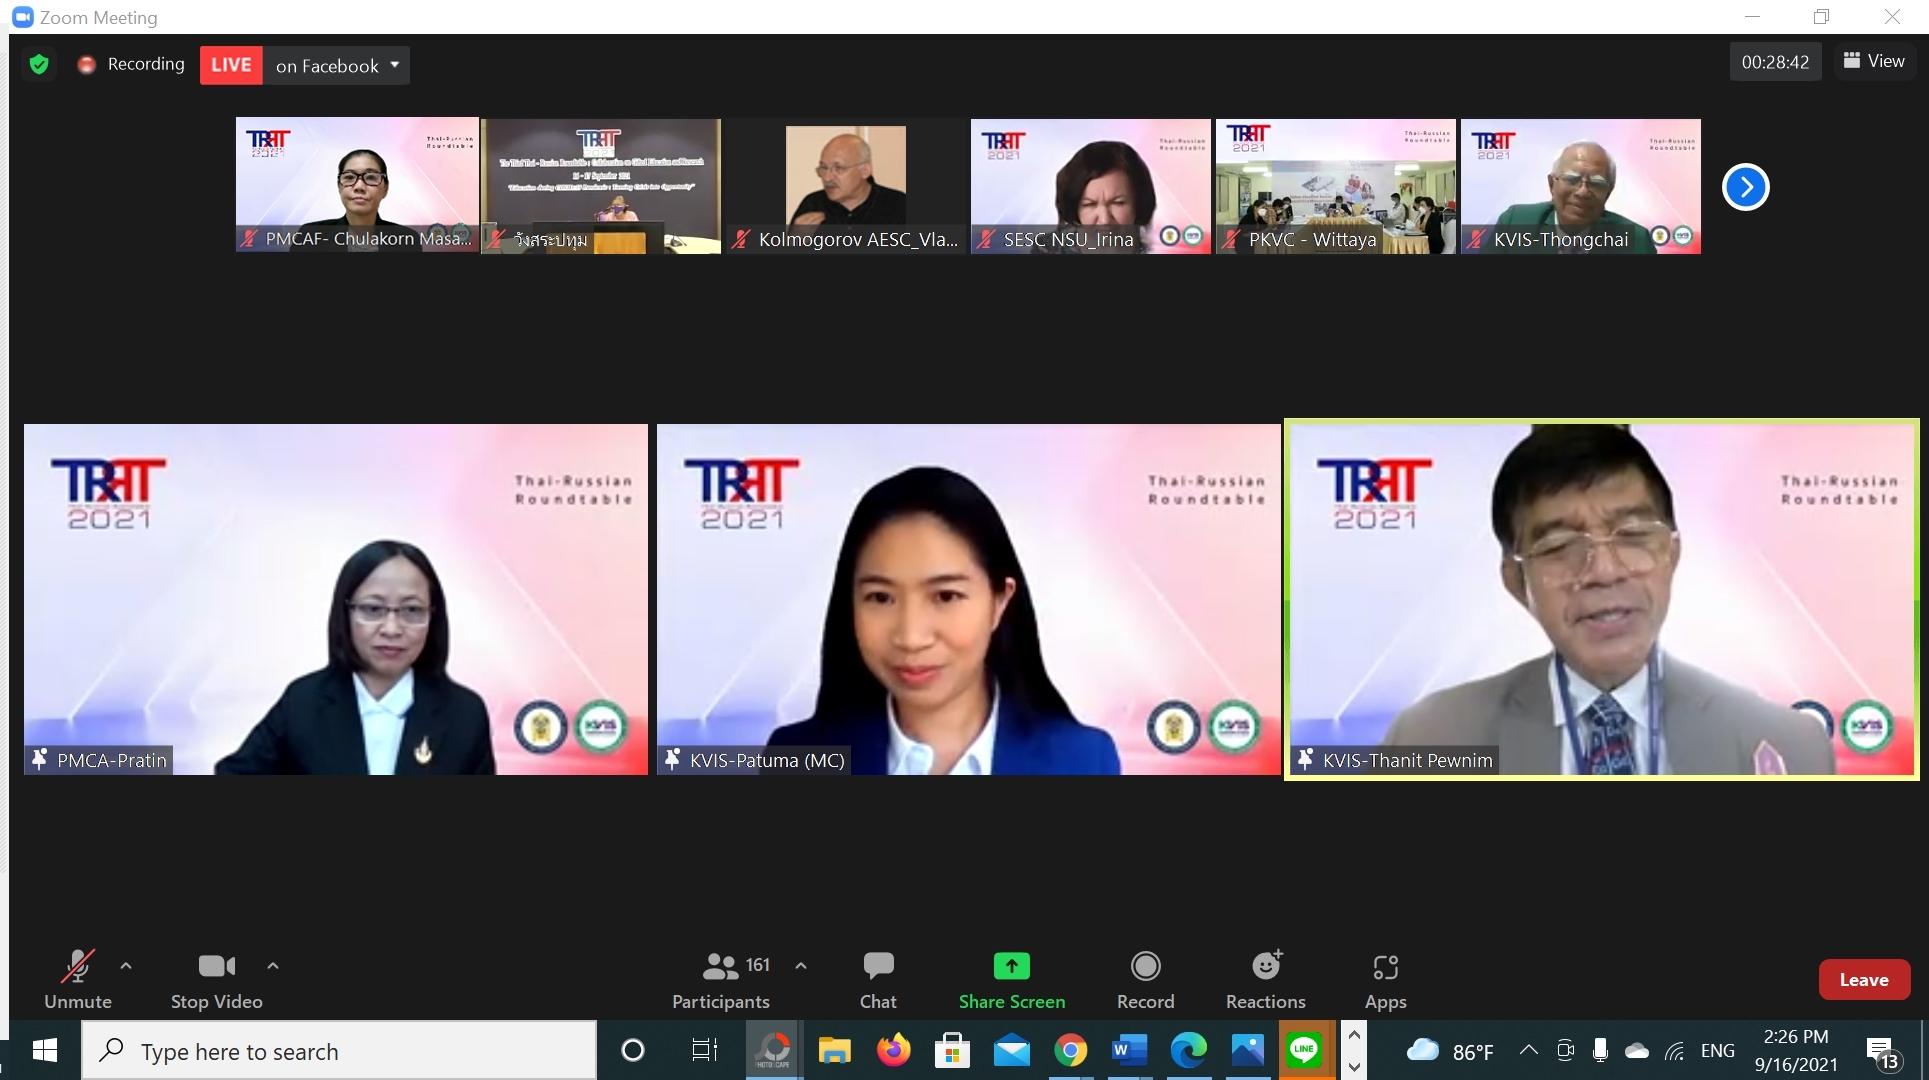This screenshot has width=1929, height=1080.
Task: Open the 'on Facebook' live stream dropdown
Action: [337, 65]
